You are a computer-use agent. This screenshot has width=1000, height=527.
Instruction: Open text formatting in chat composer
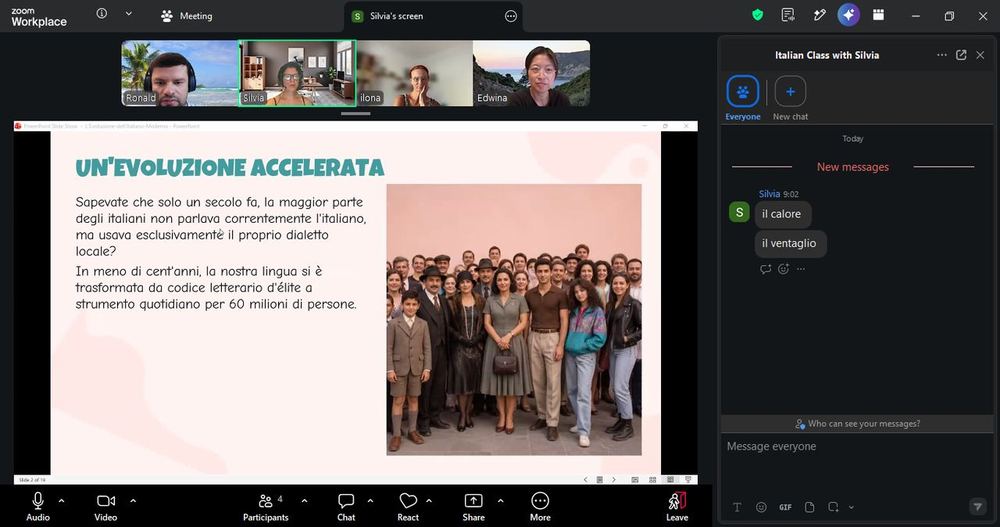(x=737, y=507)
